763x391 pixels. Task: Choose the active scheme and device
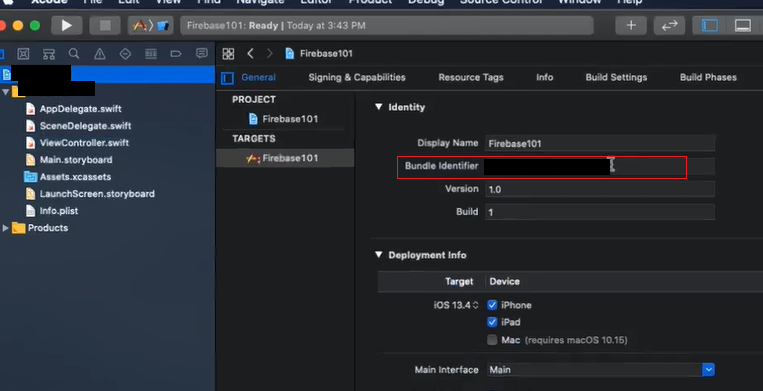point(150,25)
